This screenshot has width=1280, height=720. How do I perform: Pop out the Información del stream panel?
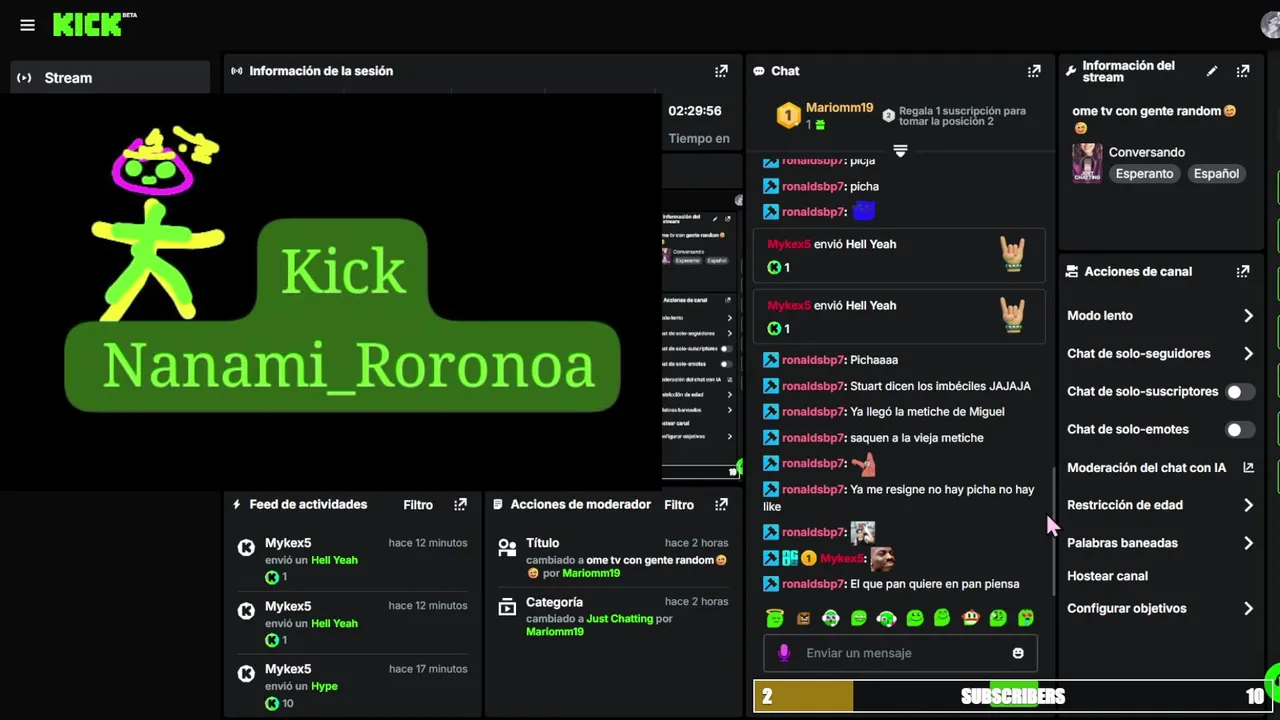click(x=1243, y=71)
